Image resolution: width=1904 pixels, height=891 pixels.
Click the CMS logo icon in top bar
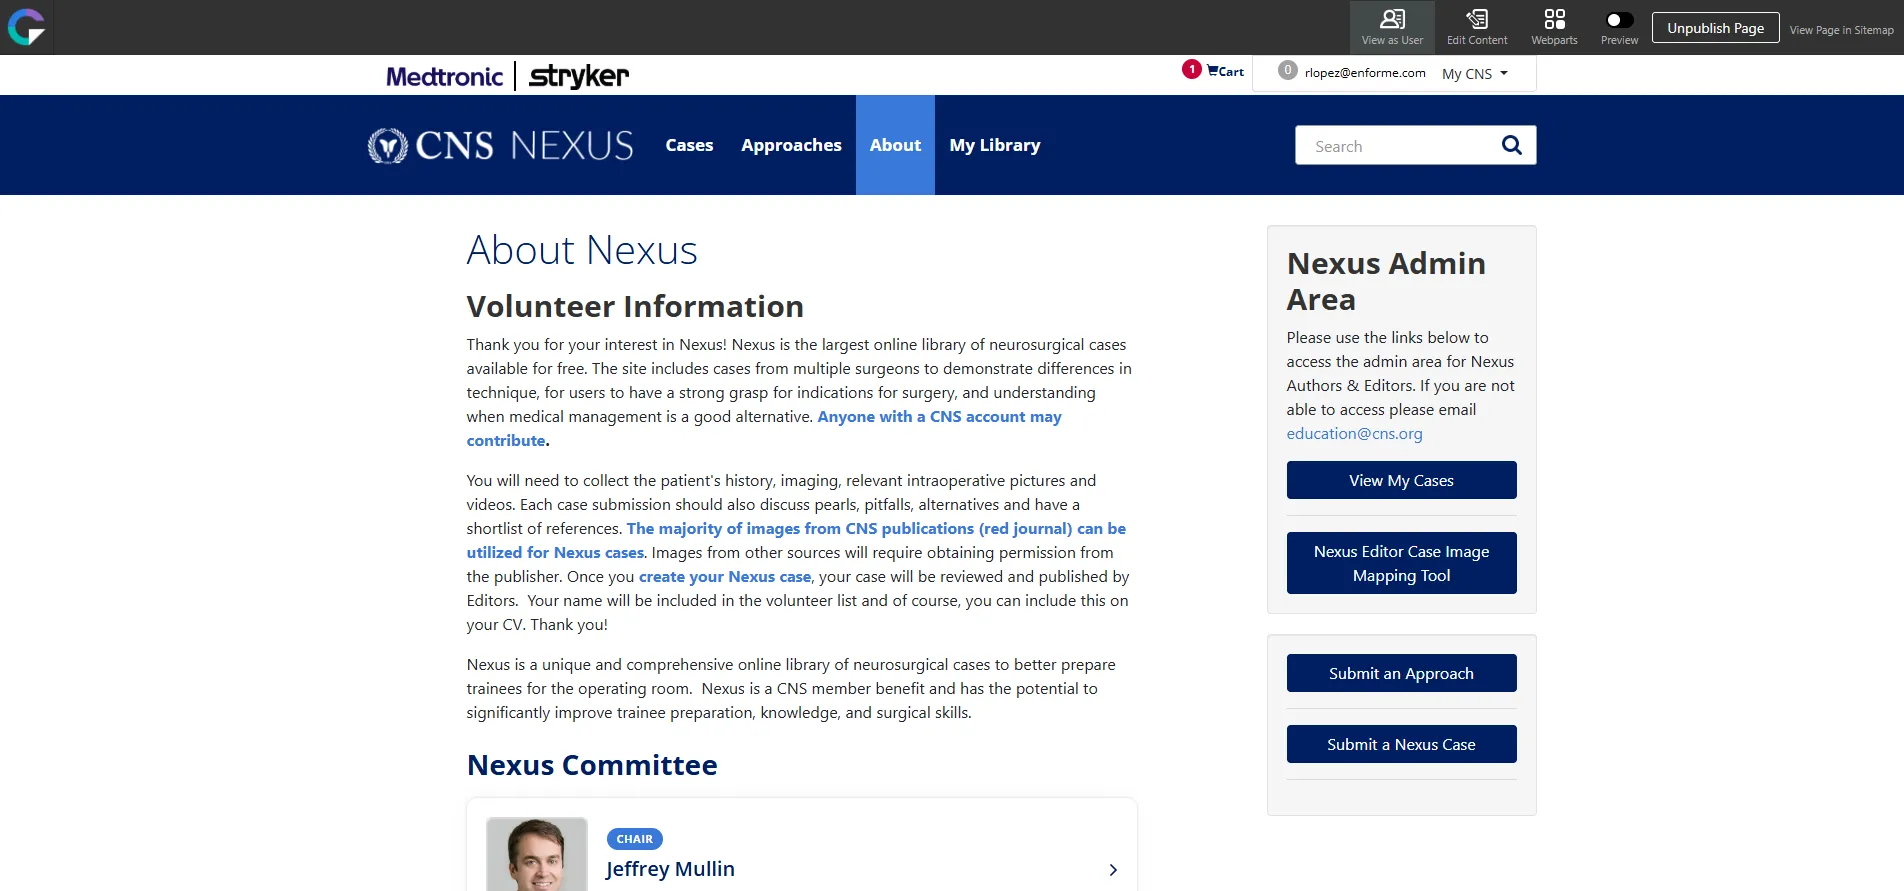pos(27,27)
